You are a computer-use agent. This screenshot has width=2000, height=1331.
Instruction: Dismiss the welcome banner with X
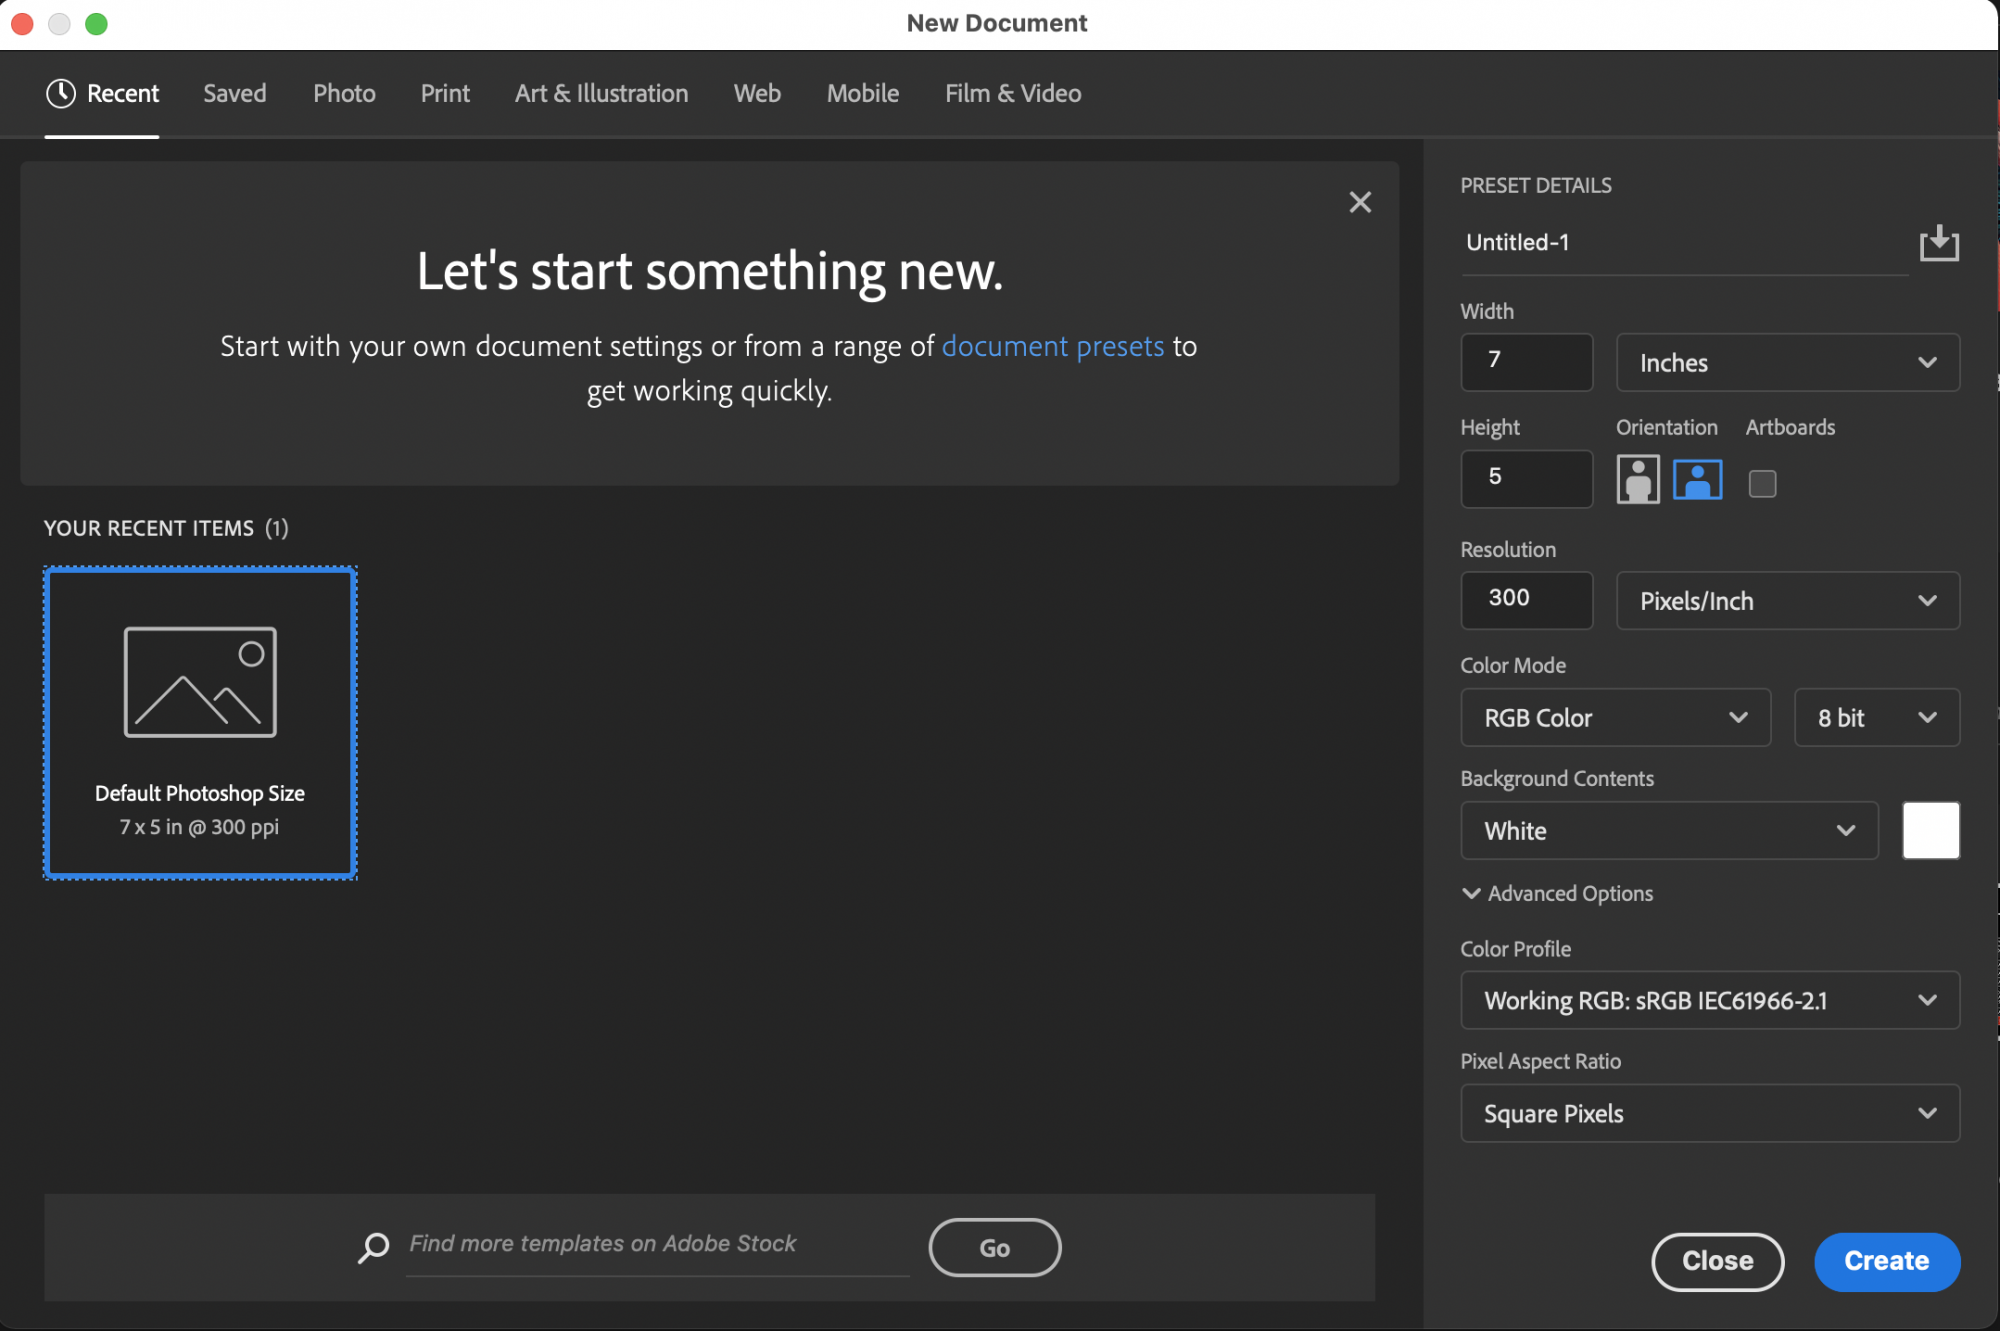pyautogui.click(x=1359, y=202)
